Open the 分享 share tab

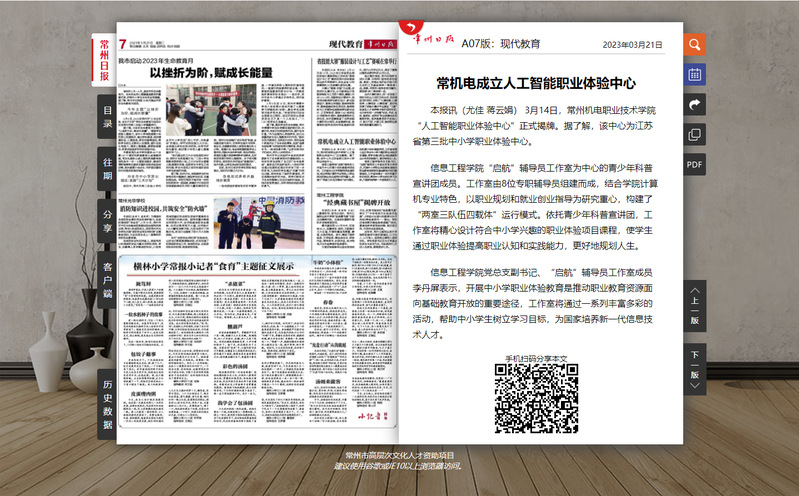(106, 221)
